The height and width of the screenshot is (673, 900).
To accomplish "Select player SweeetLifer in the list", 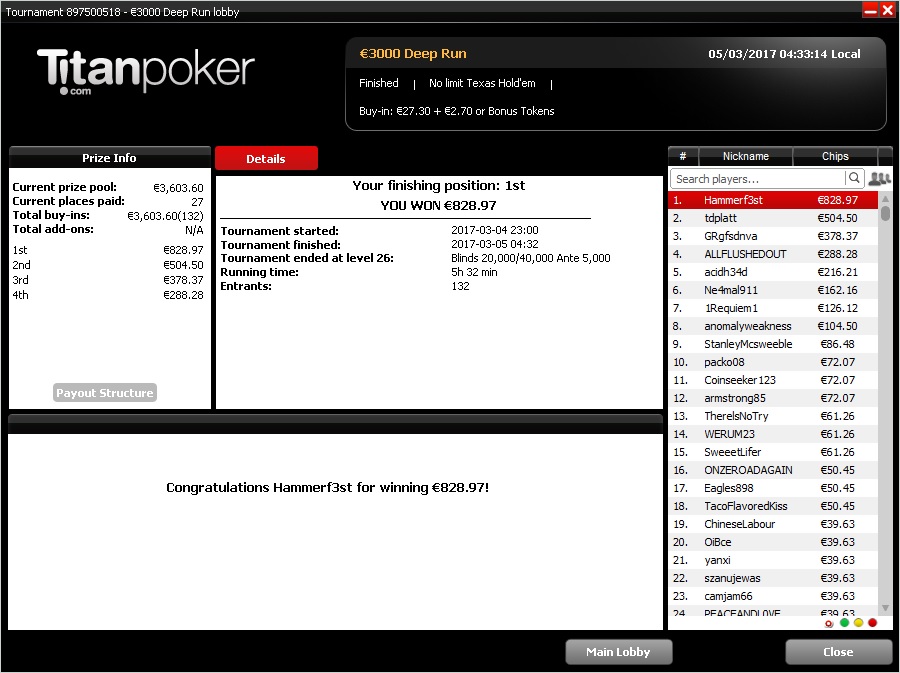I will pyautogui.click(x=773, y=452).
